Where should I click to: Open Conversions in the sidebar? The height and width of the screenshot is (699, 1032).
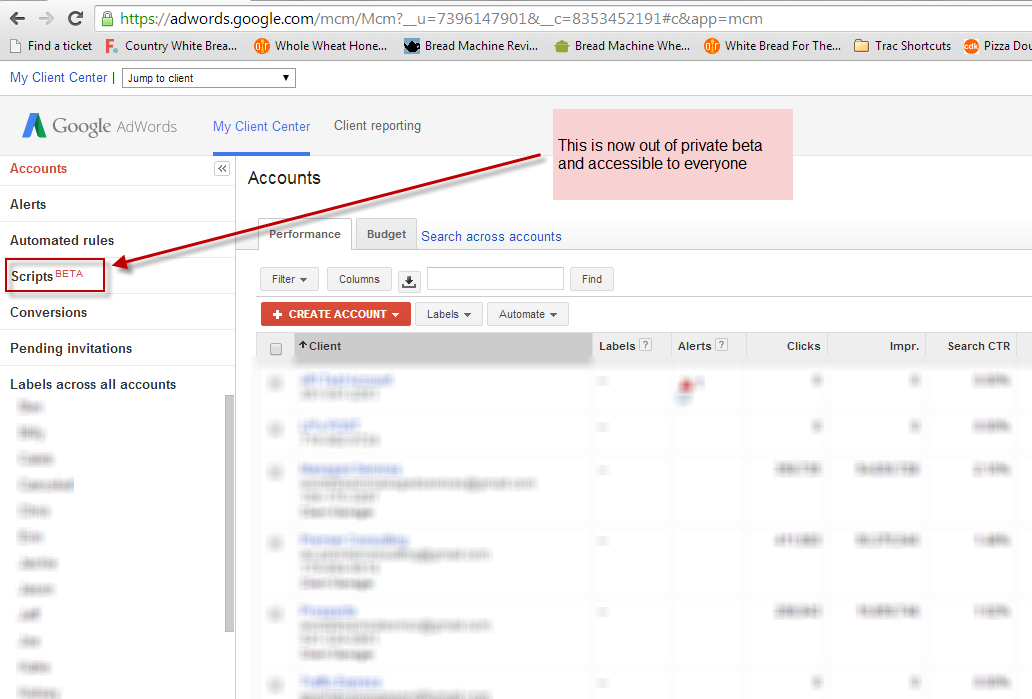pyautogui.click(x=48, y=313)
